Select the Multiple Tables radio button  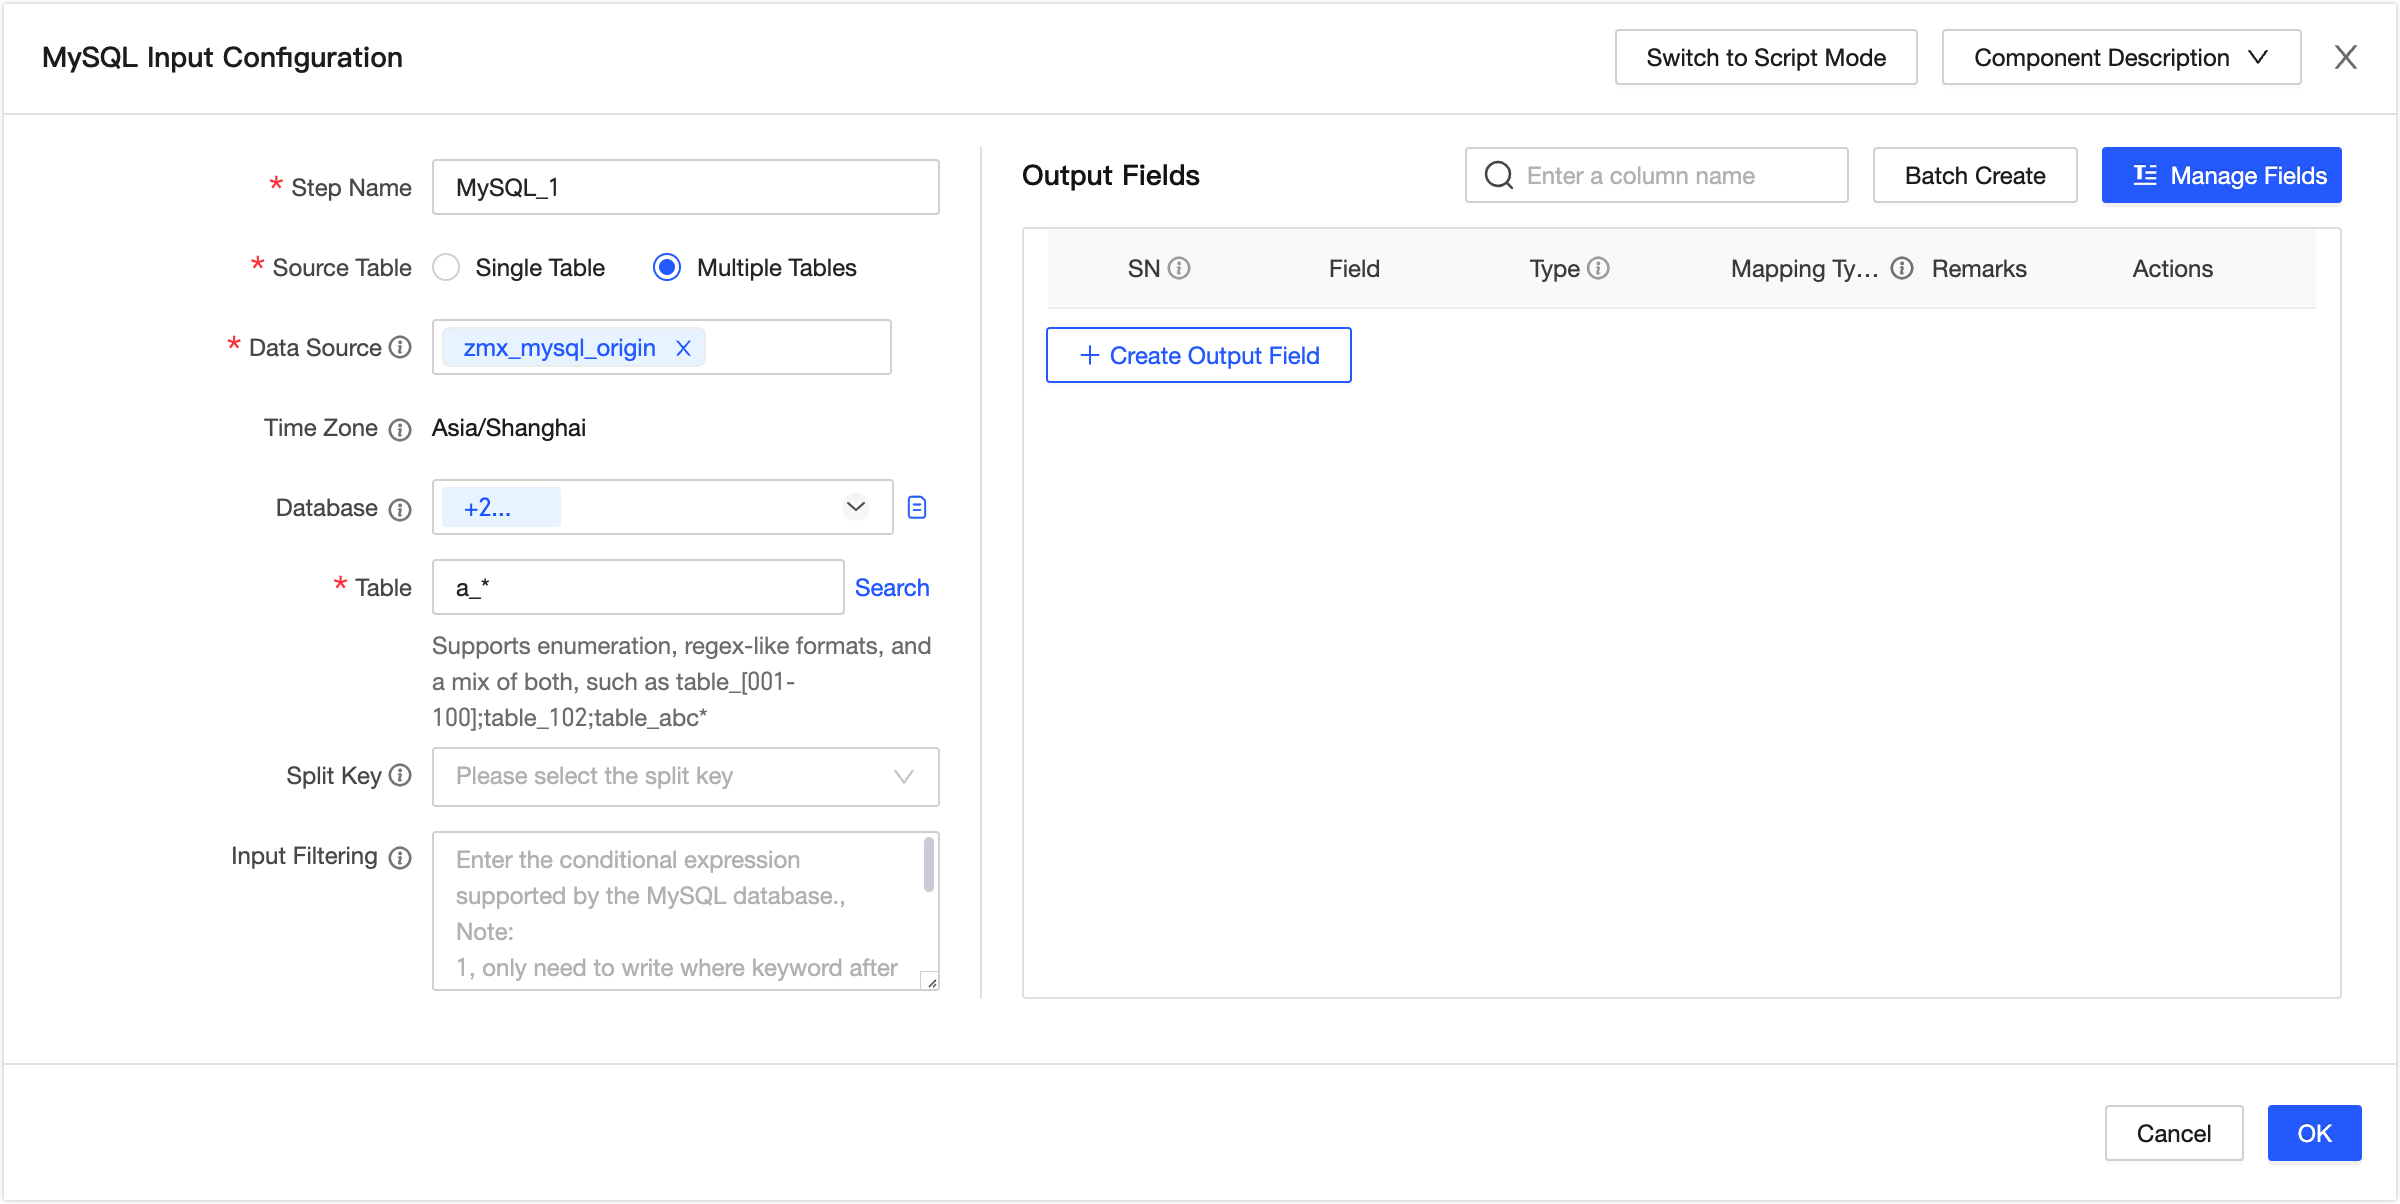click(667, 267)
